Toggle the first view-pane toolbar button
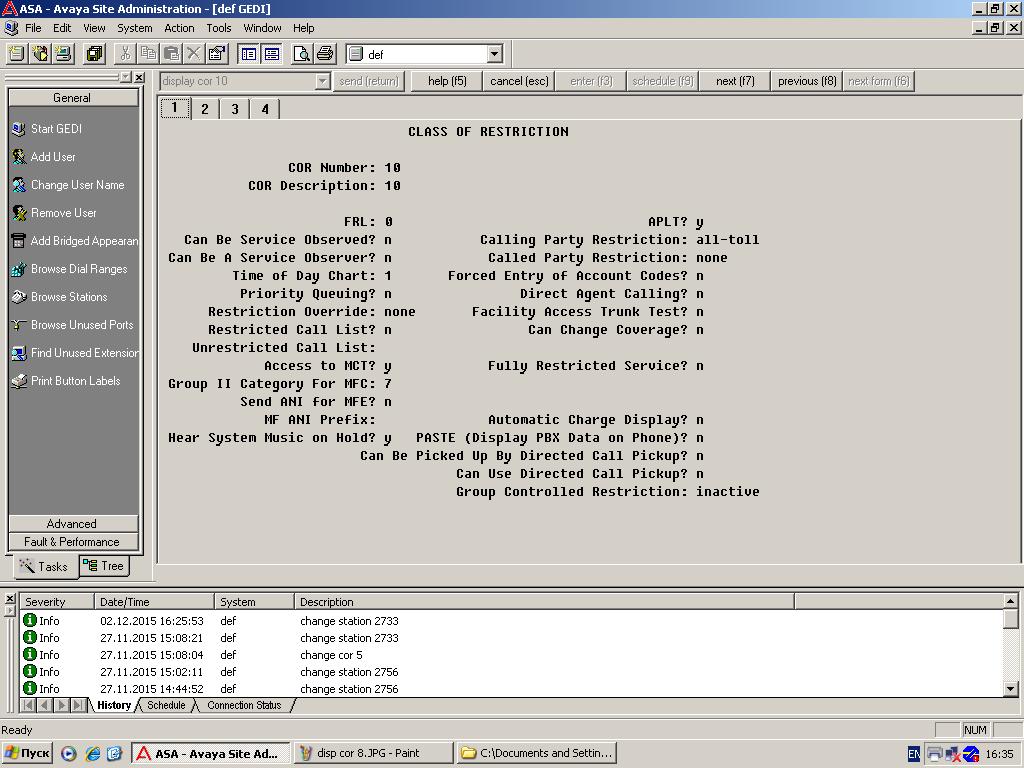Viewport: 1024px width, 768px height. (x=249, y=54)
